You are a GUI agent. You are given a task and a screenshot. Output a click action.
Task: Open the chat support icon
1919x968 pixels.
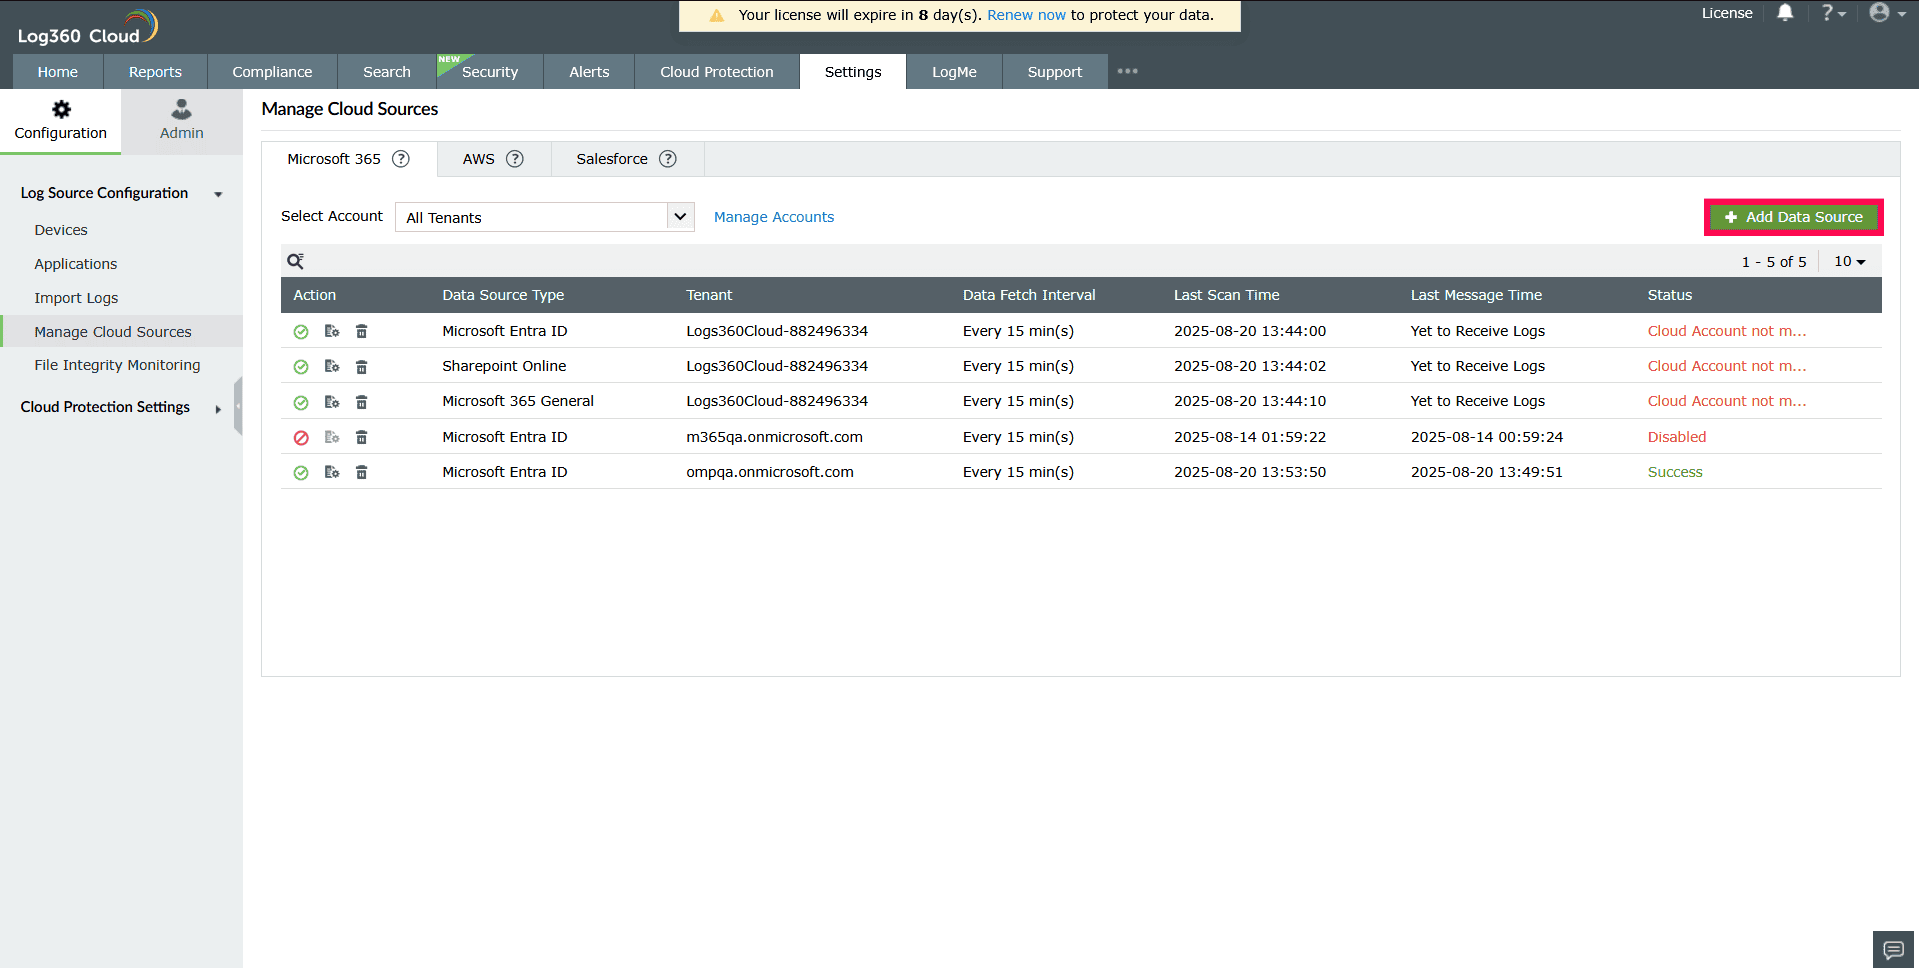(1893, 949)
